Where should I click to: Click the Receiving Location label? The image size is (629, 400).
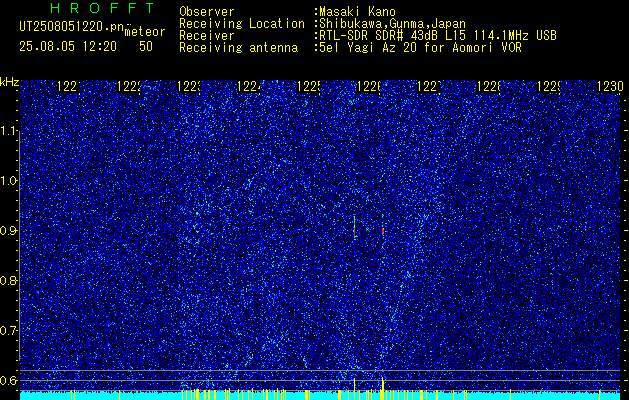point(242,24)
